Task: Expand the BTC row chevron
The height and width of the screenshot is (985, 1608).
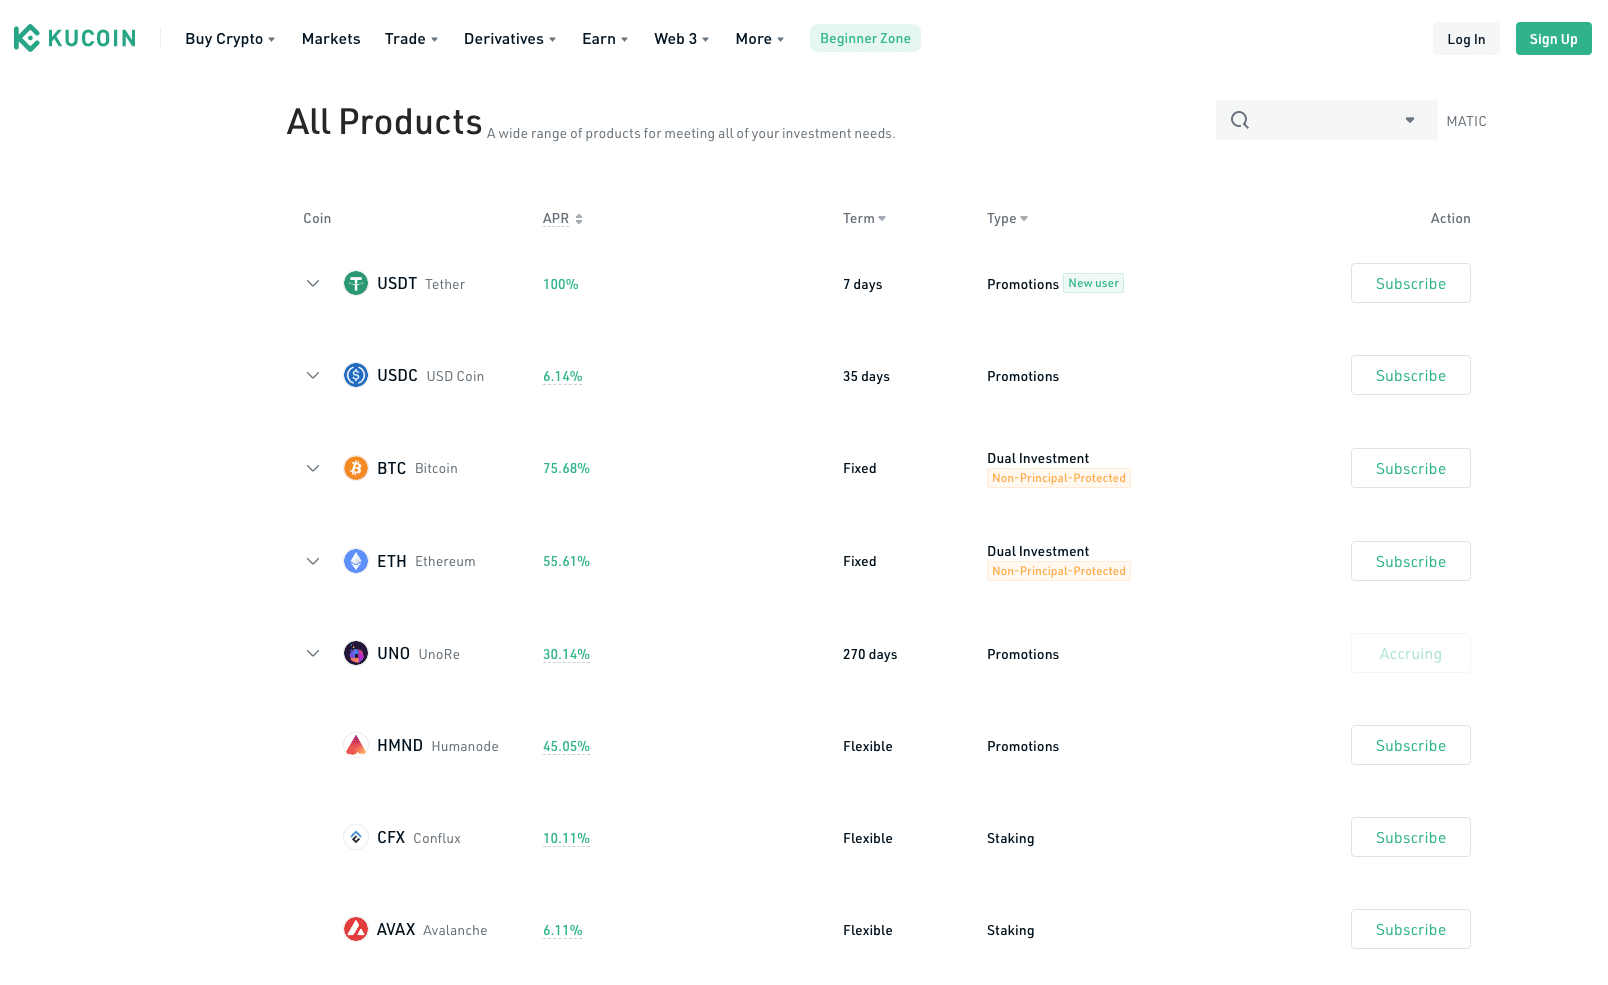Action: pyautogui.click(x=313, y=468)
